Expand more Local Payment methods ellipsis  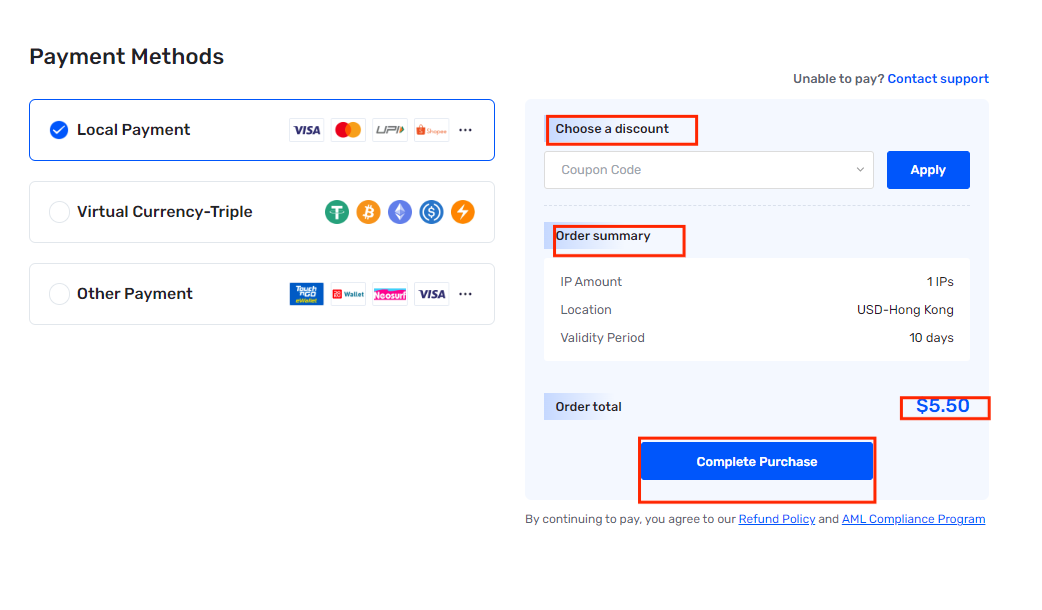(x=465, y=130)
